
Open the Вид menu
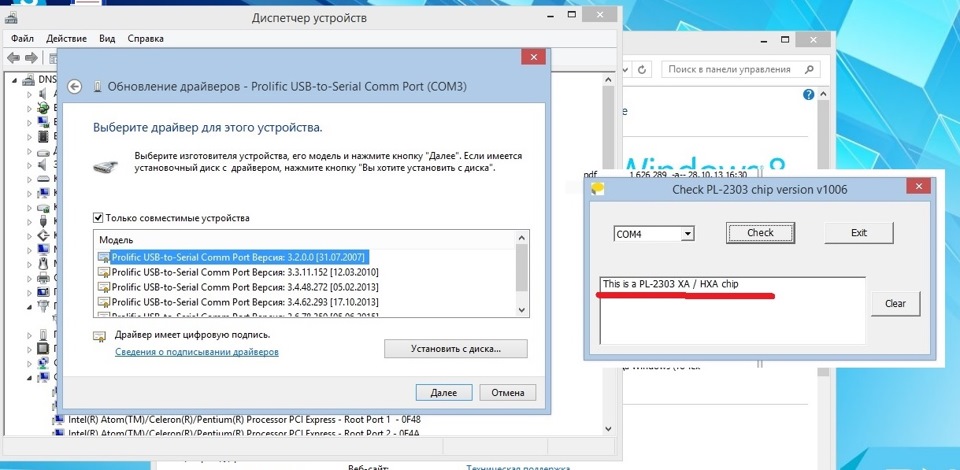(107, 39)
